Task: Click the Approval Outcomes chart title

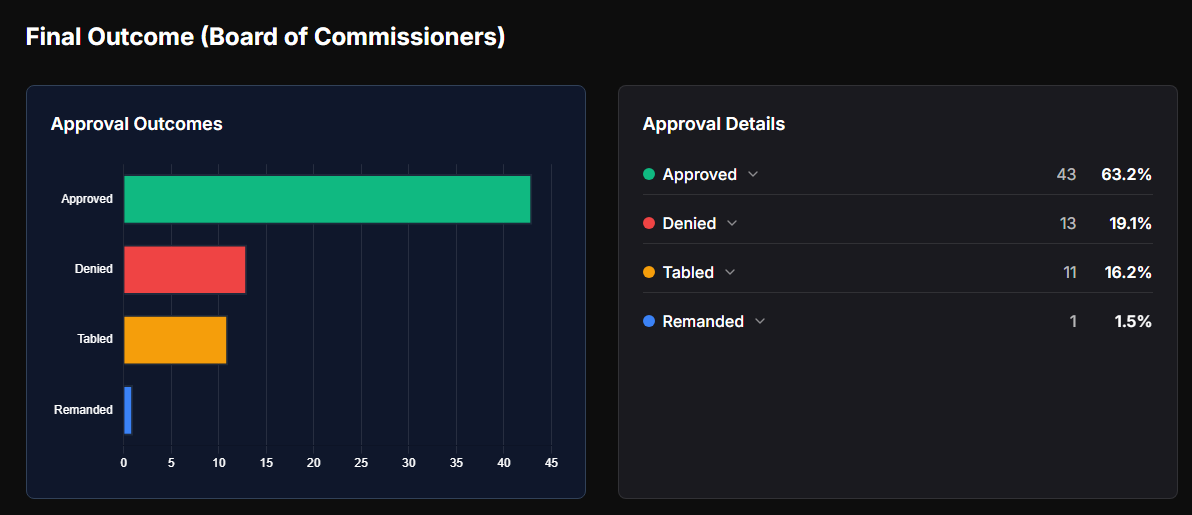Action: [x=136, y=124]
